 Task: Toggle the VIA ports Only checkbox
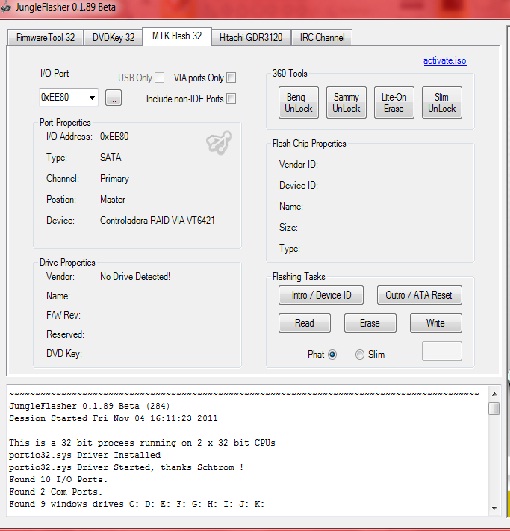pyautogui.click(x=231, y=78)
